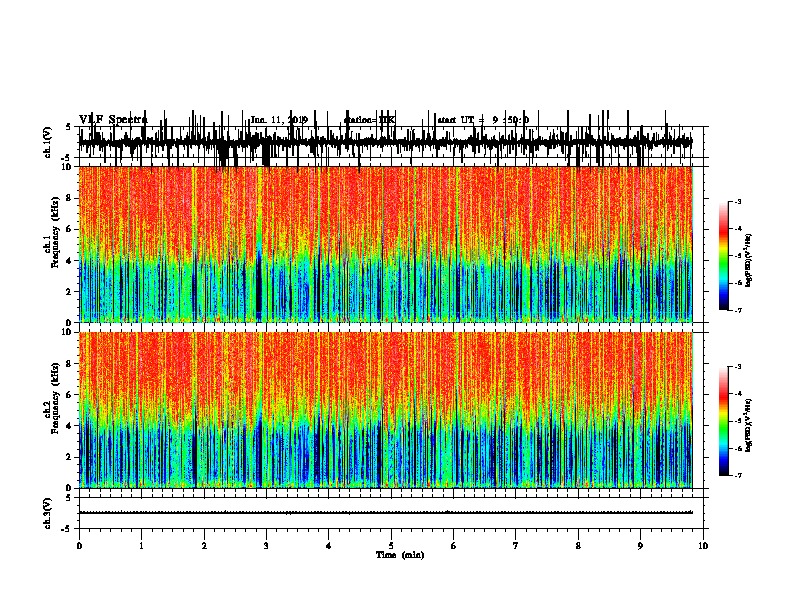Viewport: 792px width, 612px height.
Task: Click the ch.1 spectrogram panel
Action: [391, 244]
